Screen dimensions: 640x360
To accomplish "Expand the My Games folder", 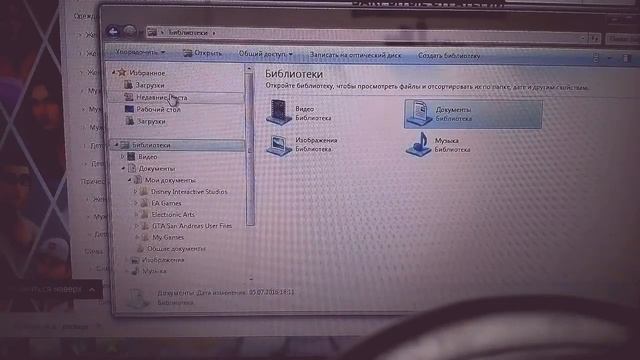I will pos(138,237).
